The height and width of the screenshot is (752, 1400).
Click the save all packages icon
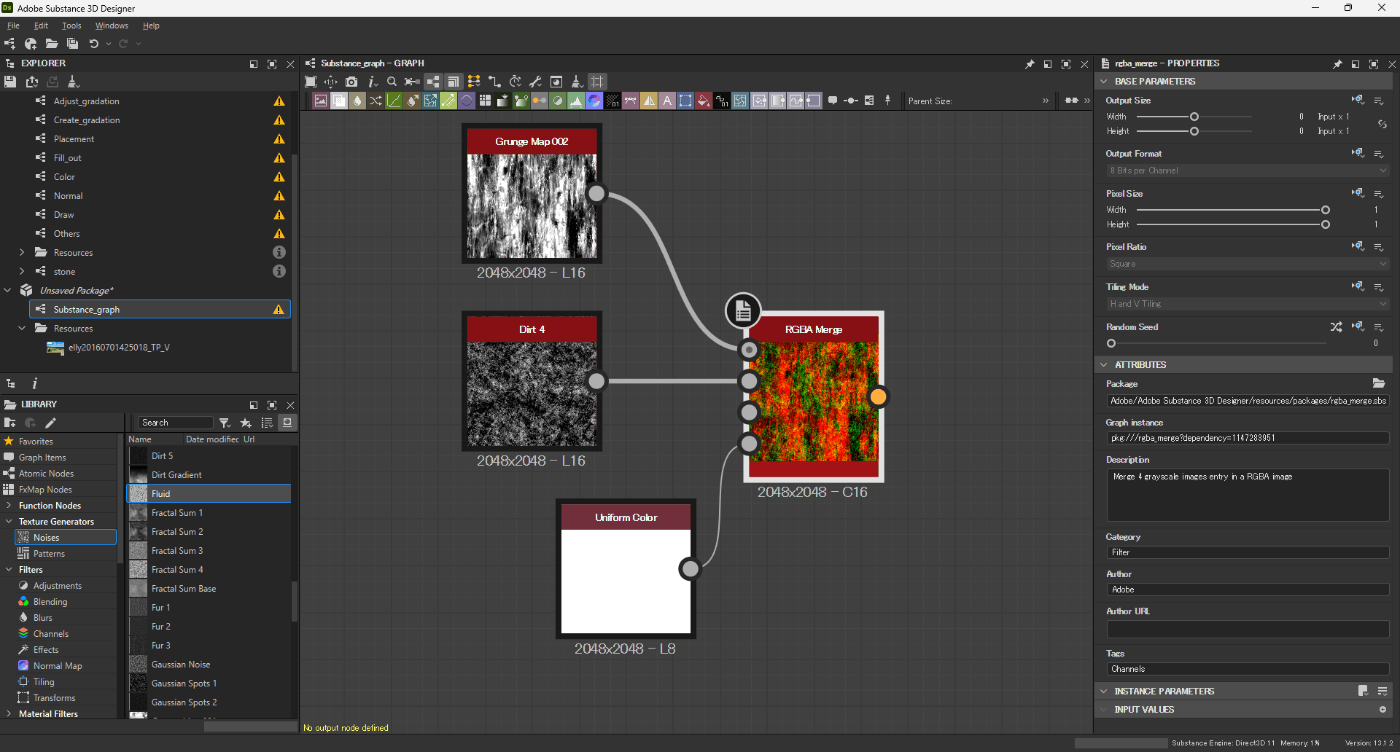(72, 44)
